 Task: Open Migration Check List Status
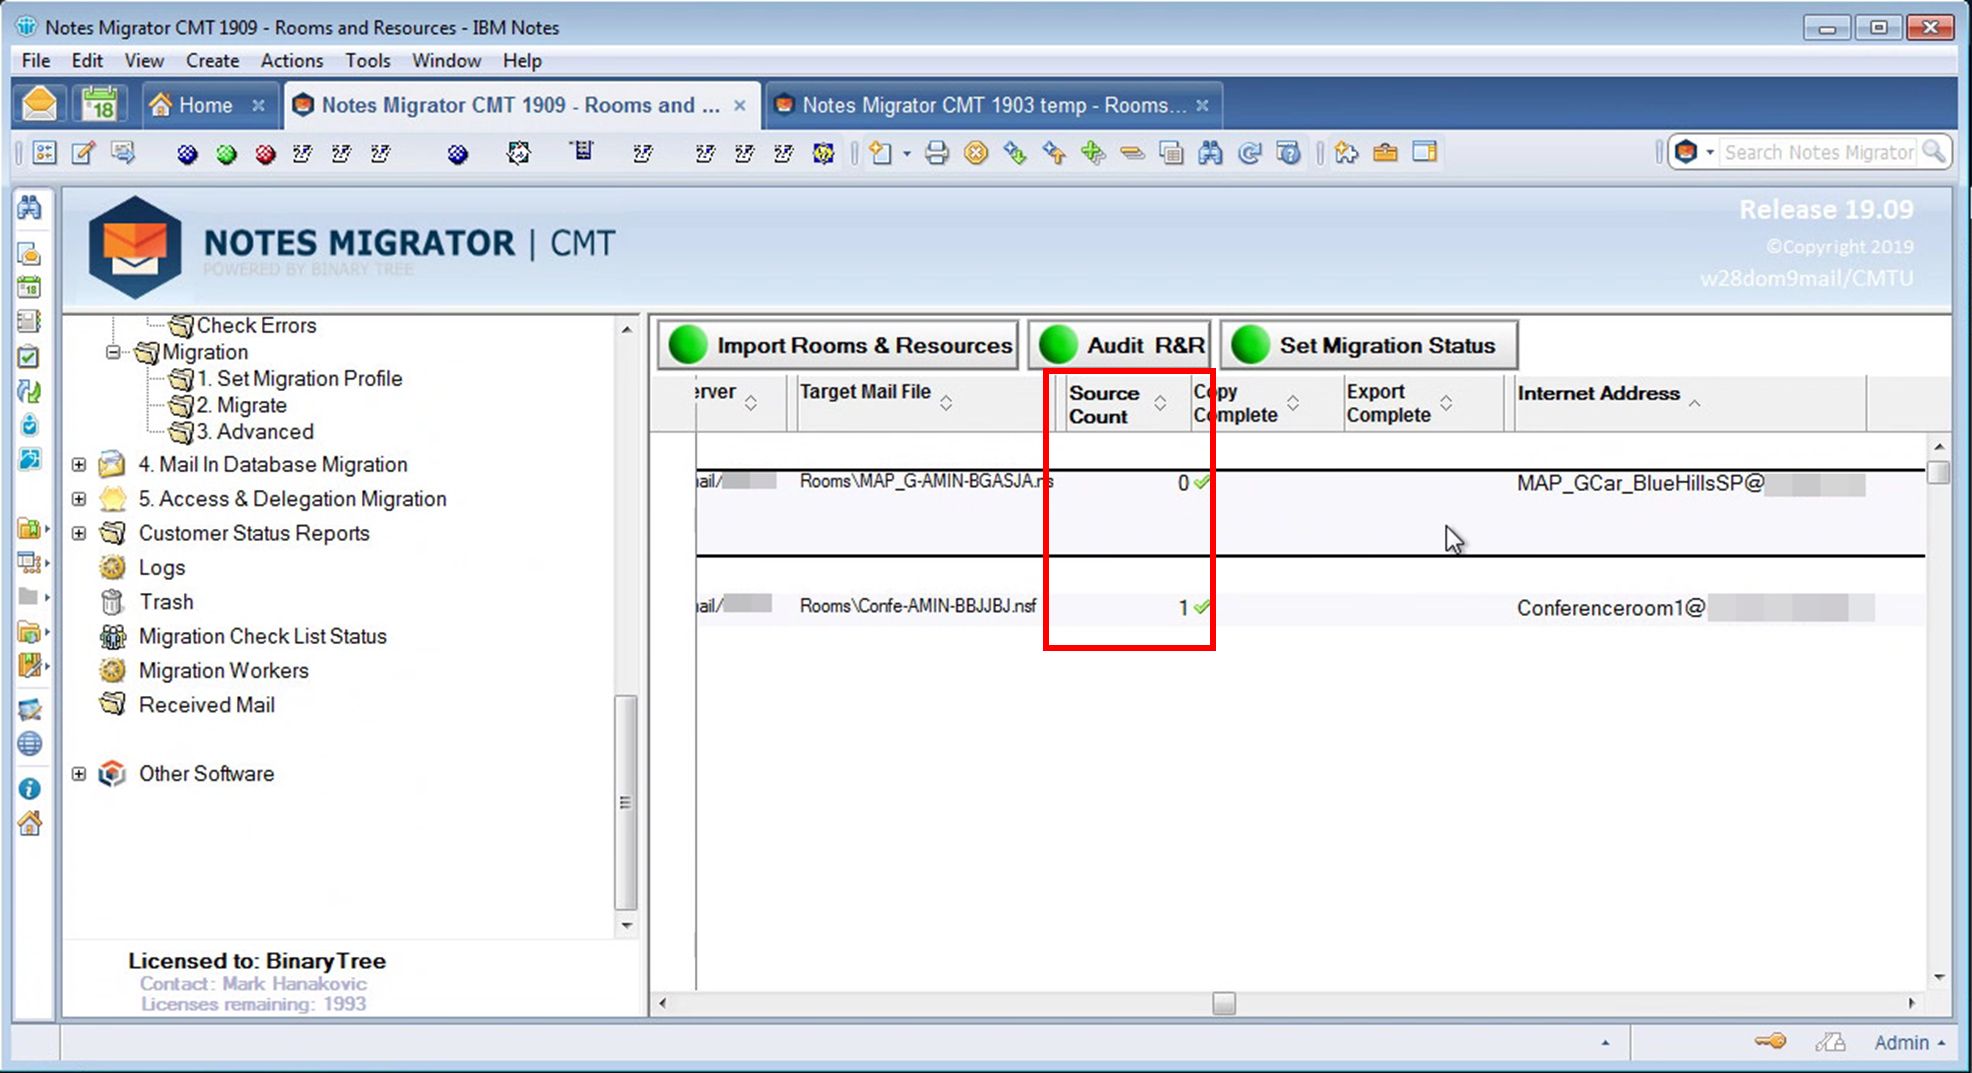pos(262,636)
